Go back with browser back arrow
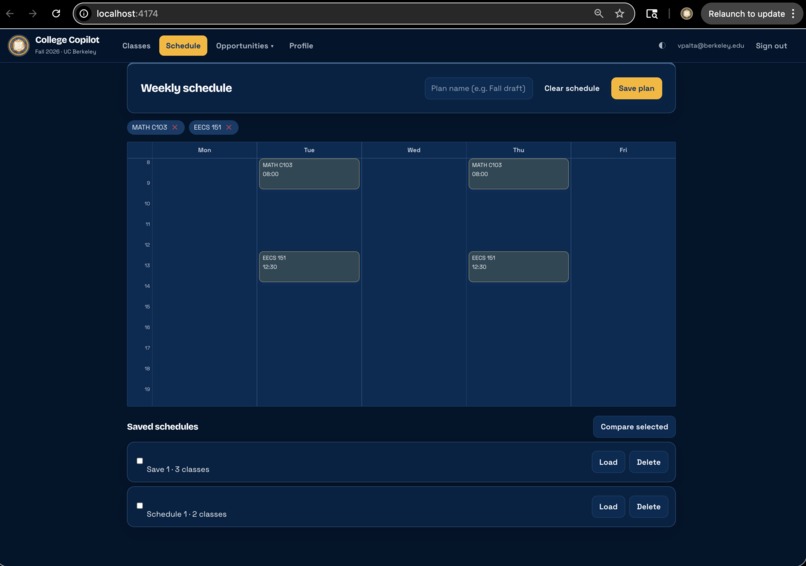 click(x=10, y=13)
